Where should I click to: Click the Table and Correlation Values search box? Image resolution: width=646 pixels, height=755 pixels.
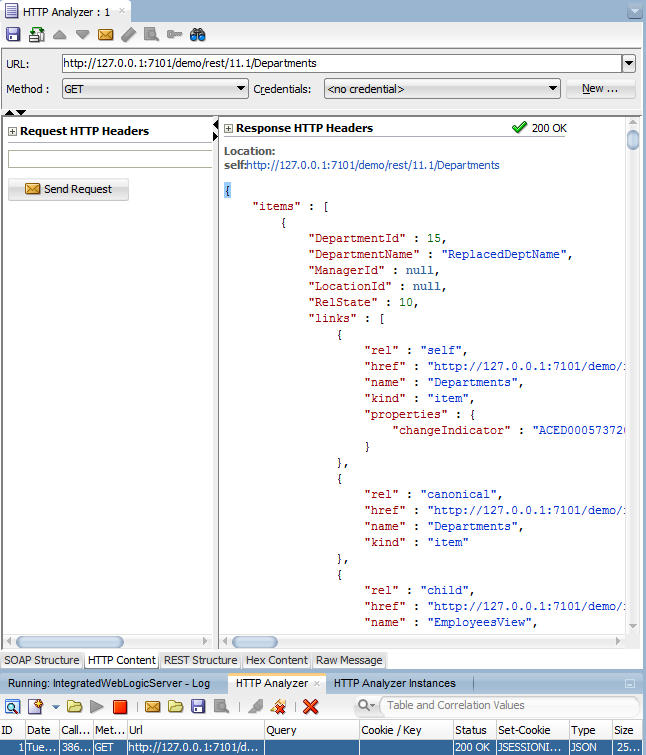click(508, 705)
